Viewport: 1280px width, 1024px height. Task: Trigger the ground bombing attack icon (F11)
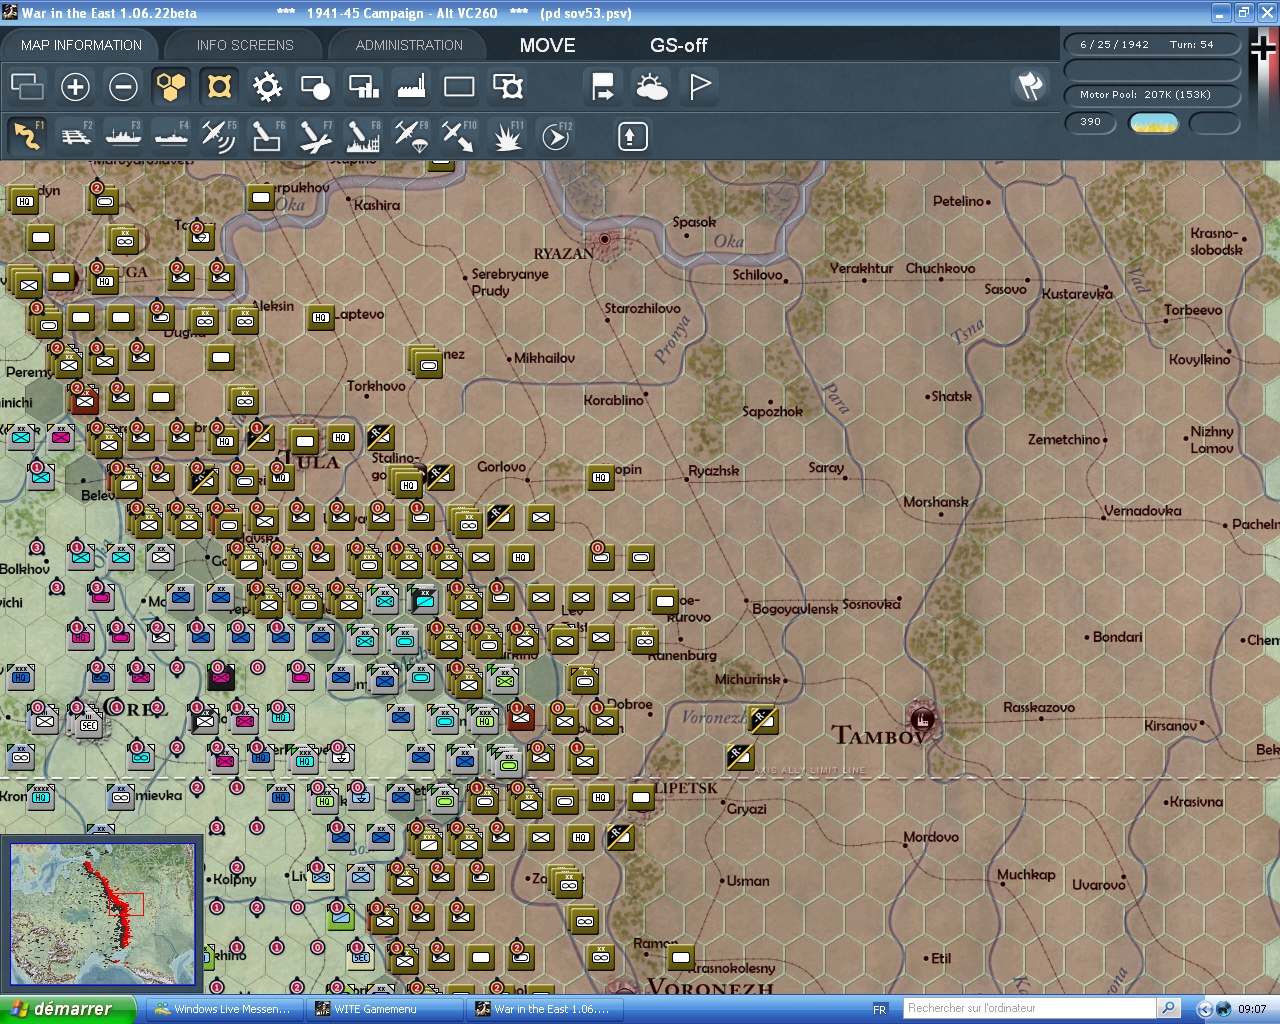506,135
